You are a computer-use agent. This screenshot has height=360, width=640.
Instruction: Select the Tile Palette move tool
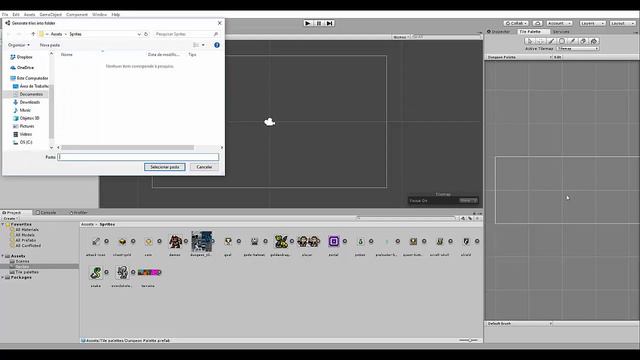(540, 41)
